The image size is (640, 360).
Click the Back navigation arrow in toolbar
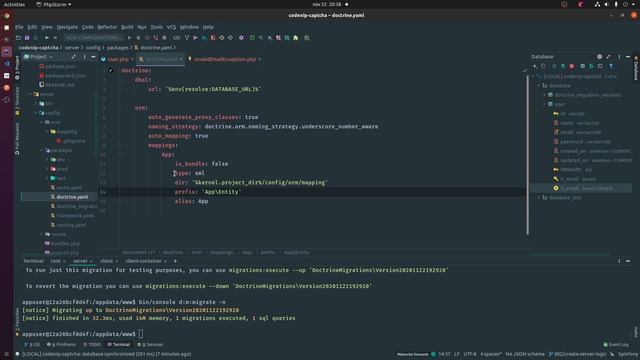[x=47, y=38]
